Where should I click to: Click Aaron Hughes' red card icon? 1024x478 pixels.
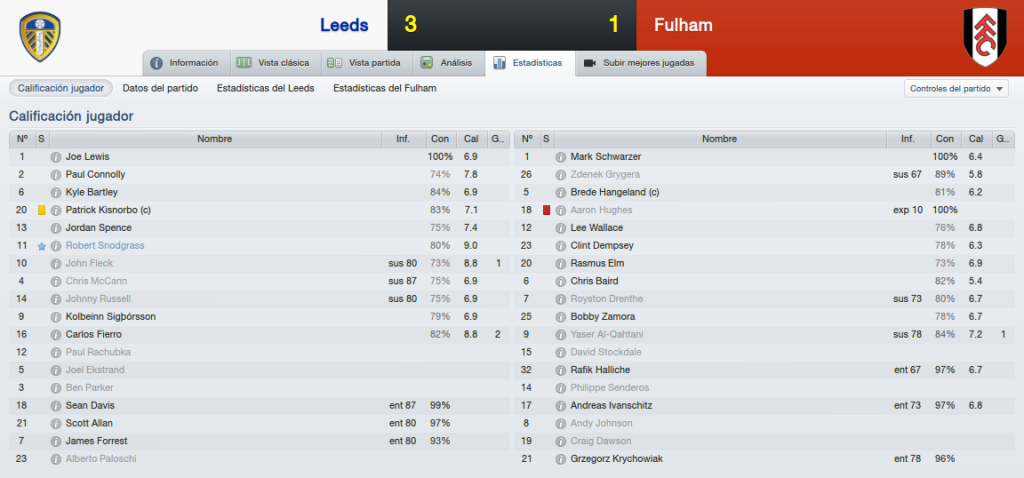(547, 210)
